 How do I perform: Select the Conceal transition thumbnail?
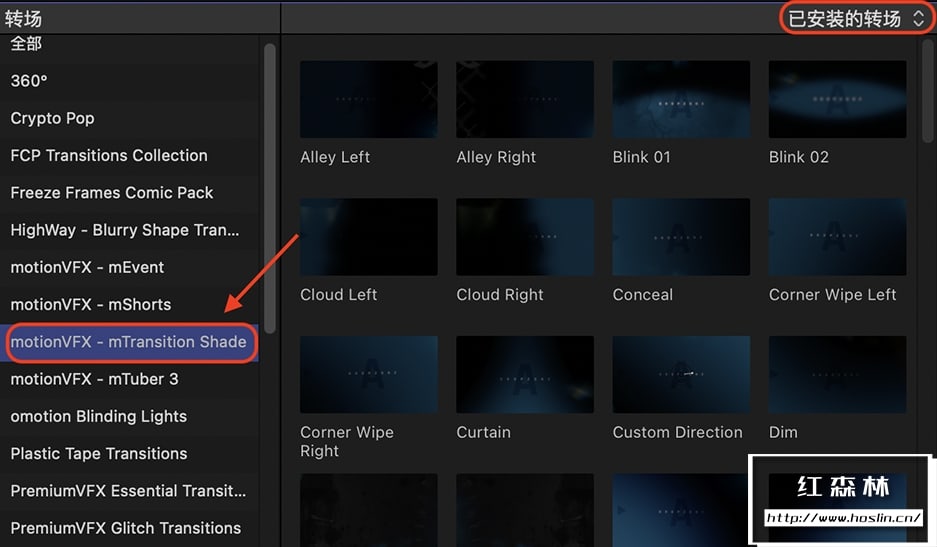(x=681, y=237)
